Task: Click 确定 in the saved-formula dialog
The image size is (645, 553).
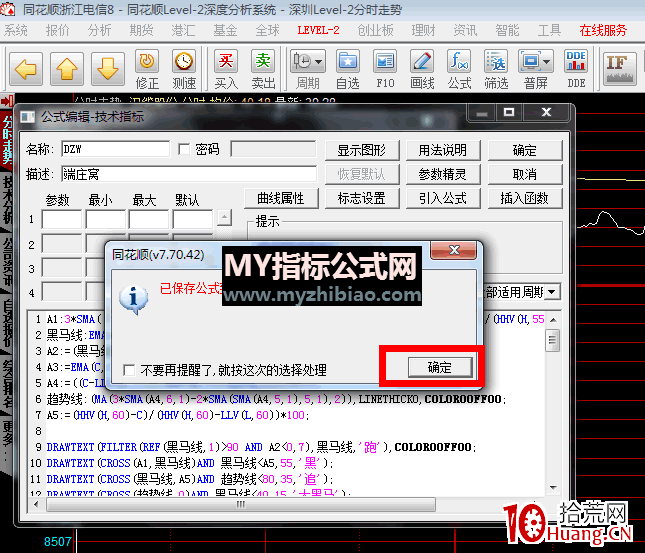Action: click(x=440, y=367)
